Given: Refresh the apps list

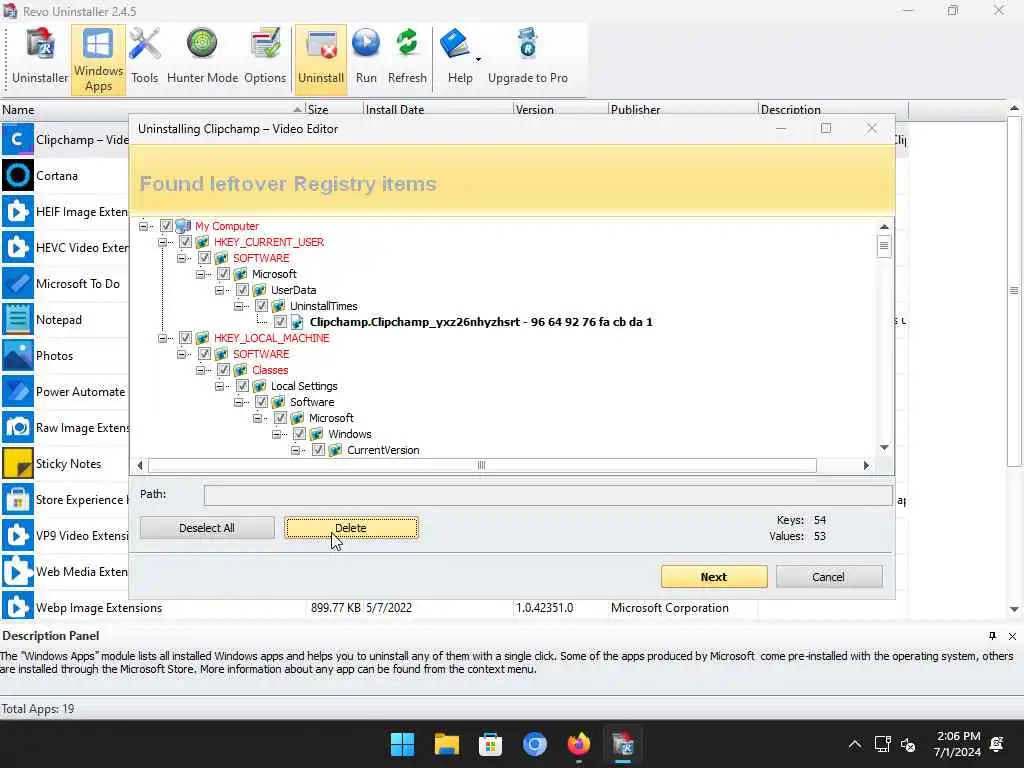Looking at the screenshot, I should (407, 58).
